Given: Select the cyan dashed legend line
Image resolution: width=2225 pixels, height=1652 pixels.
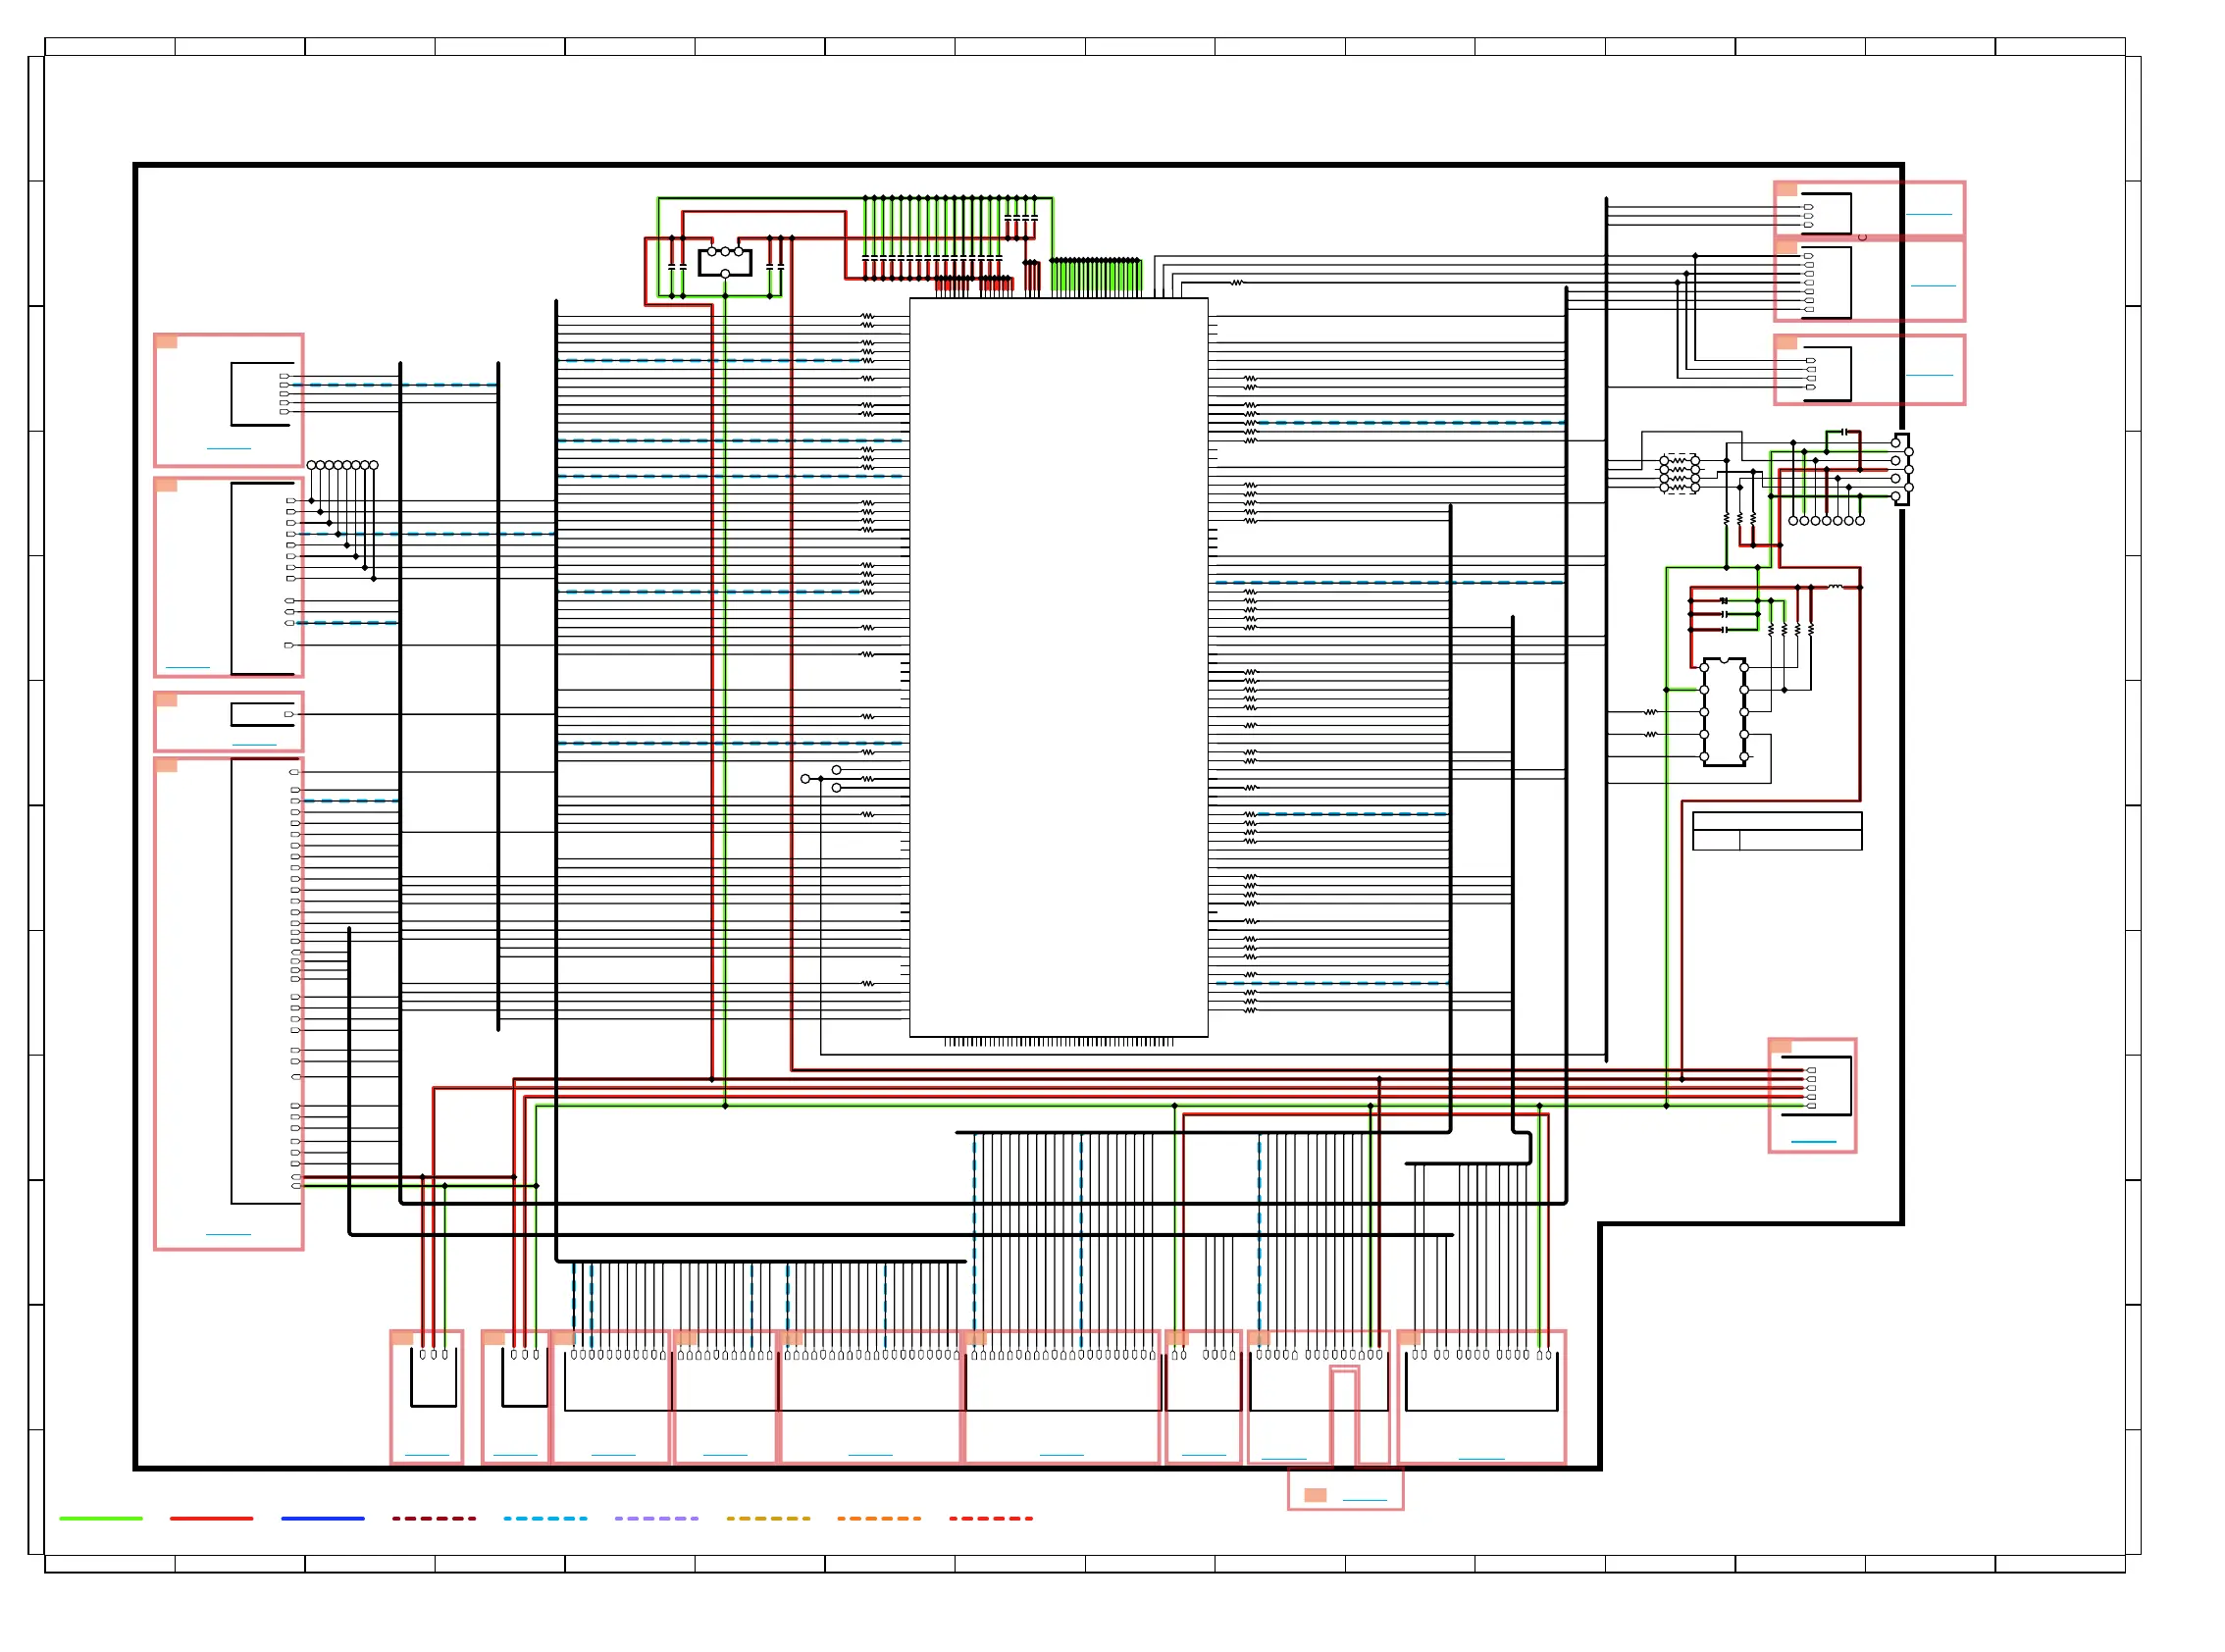Looking at the screenshot, I should click(x=545, y=1518).
